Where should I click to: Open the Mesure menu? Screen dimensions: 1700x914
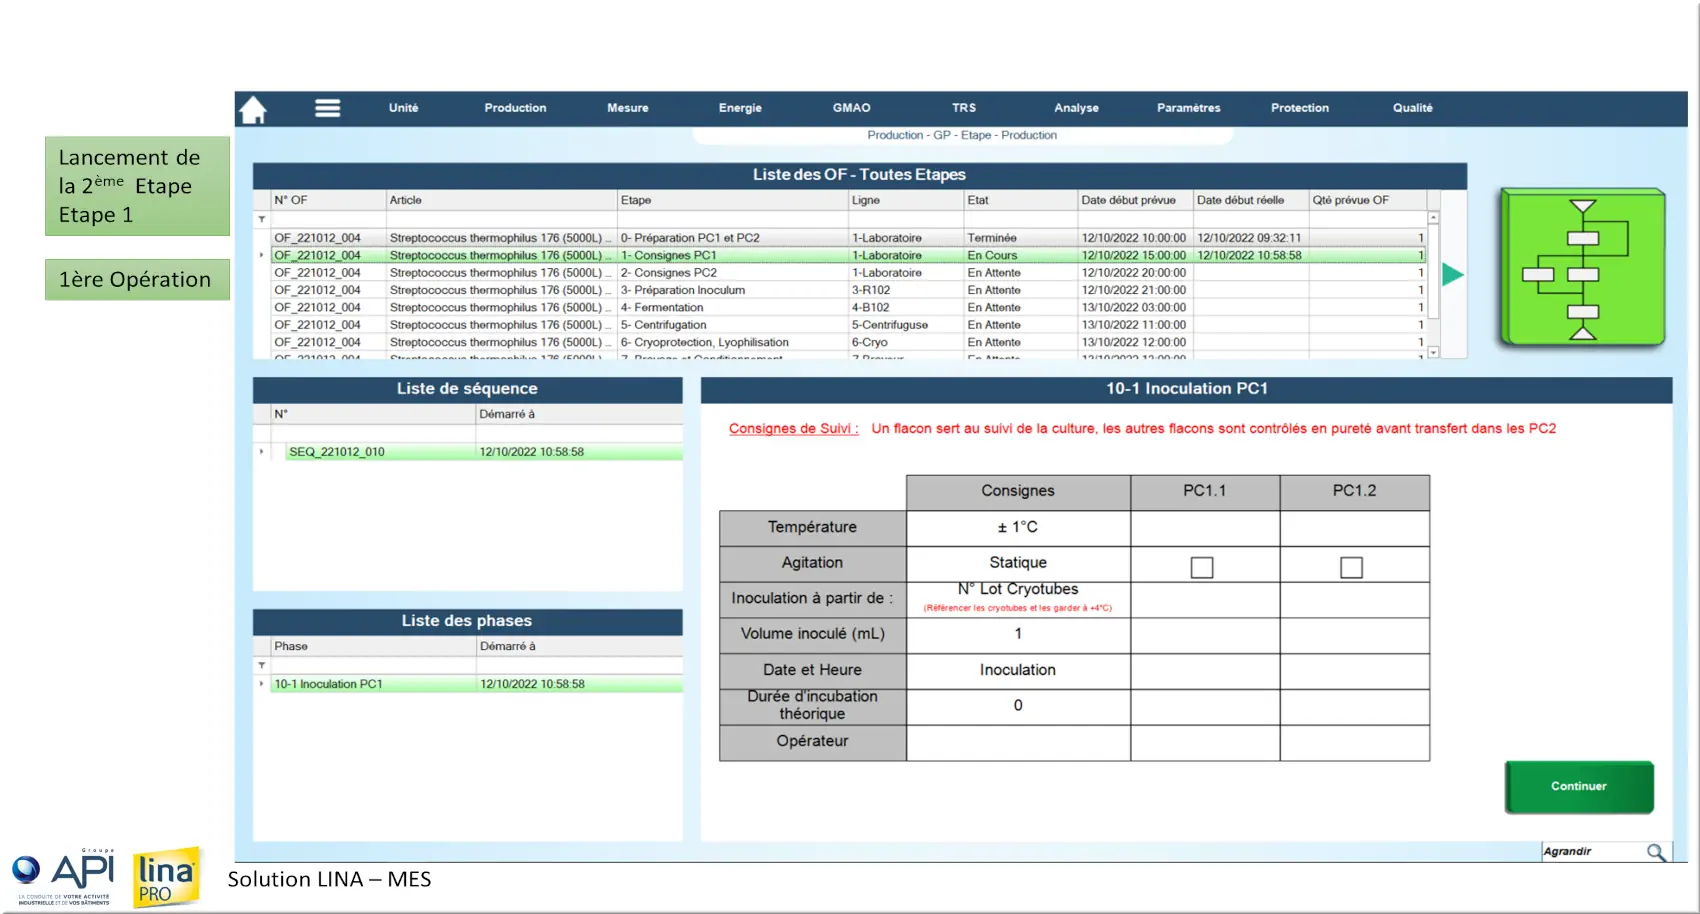[627, 108]
